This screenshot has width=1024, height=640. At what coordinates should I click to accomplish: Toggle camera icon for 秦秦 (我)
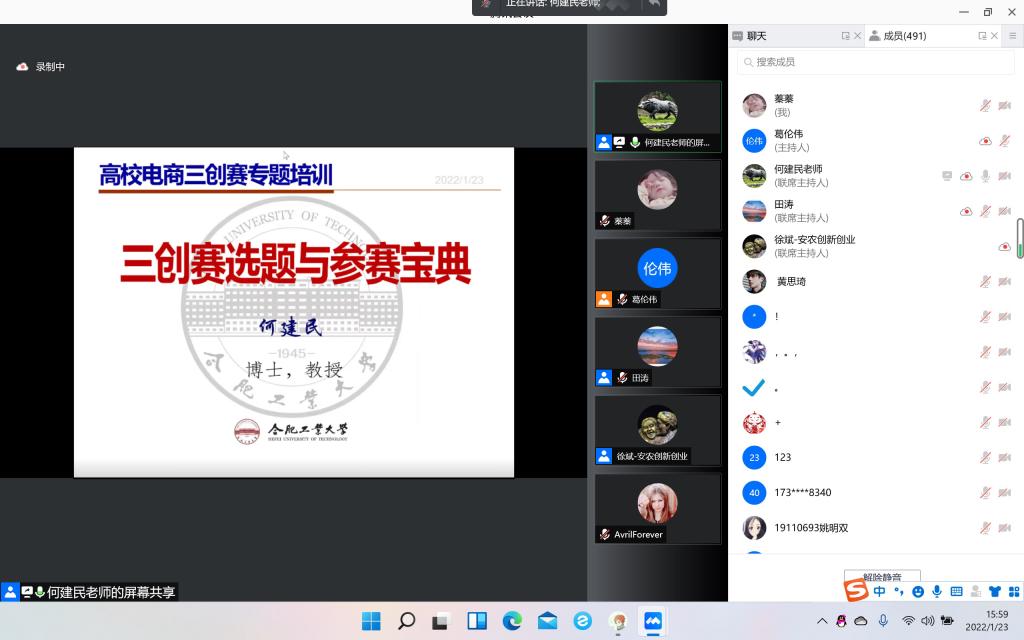[1004, 105]
